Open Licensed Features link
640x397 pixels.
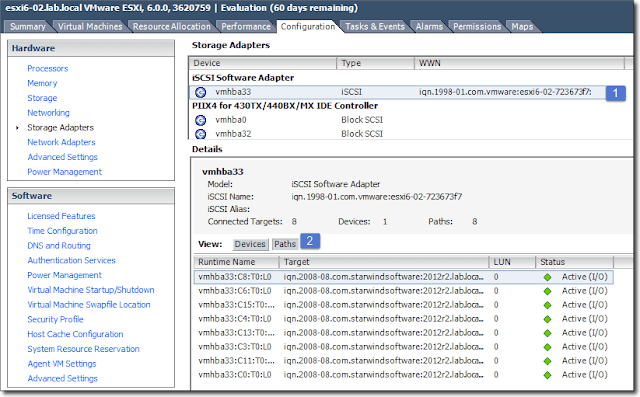[61, 216]
